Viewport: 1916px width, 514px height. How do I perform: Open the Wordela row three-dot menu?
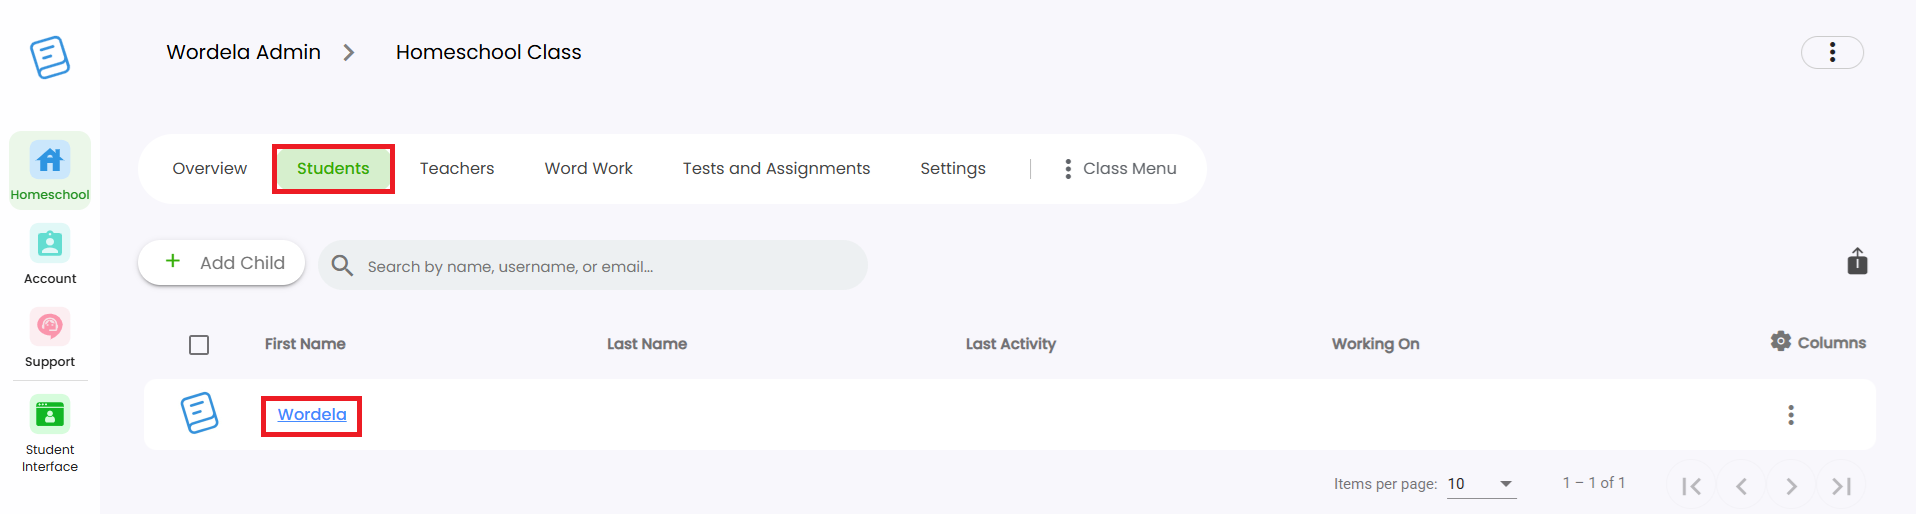point(1791,414)
